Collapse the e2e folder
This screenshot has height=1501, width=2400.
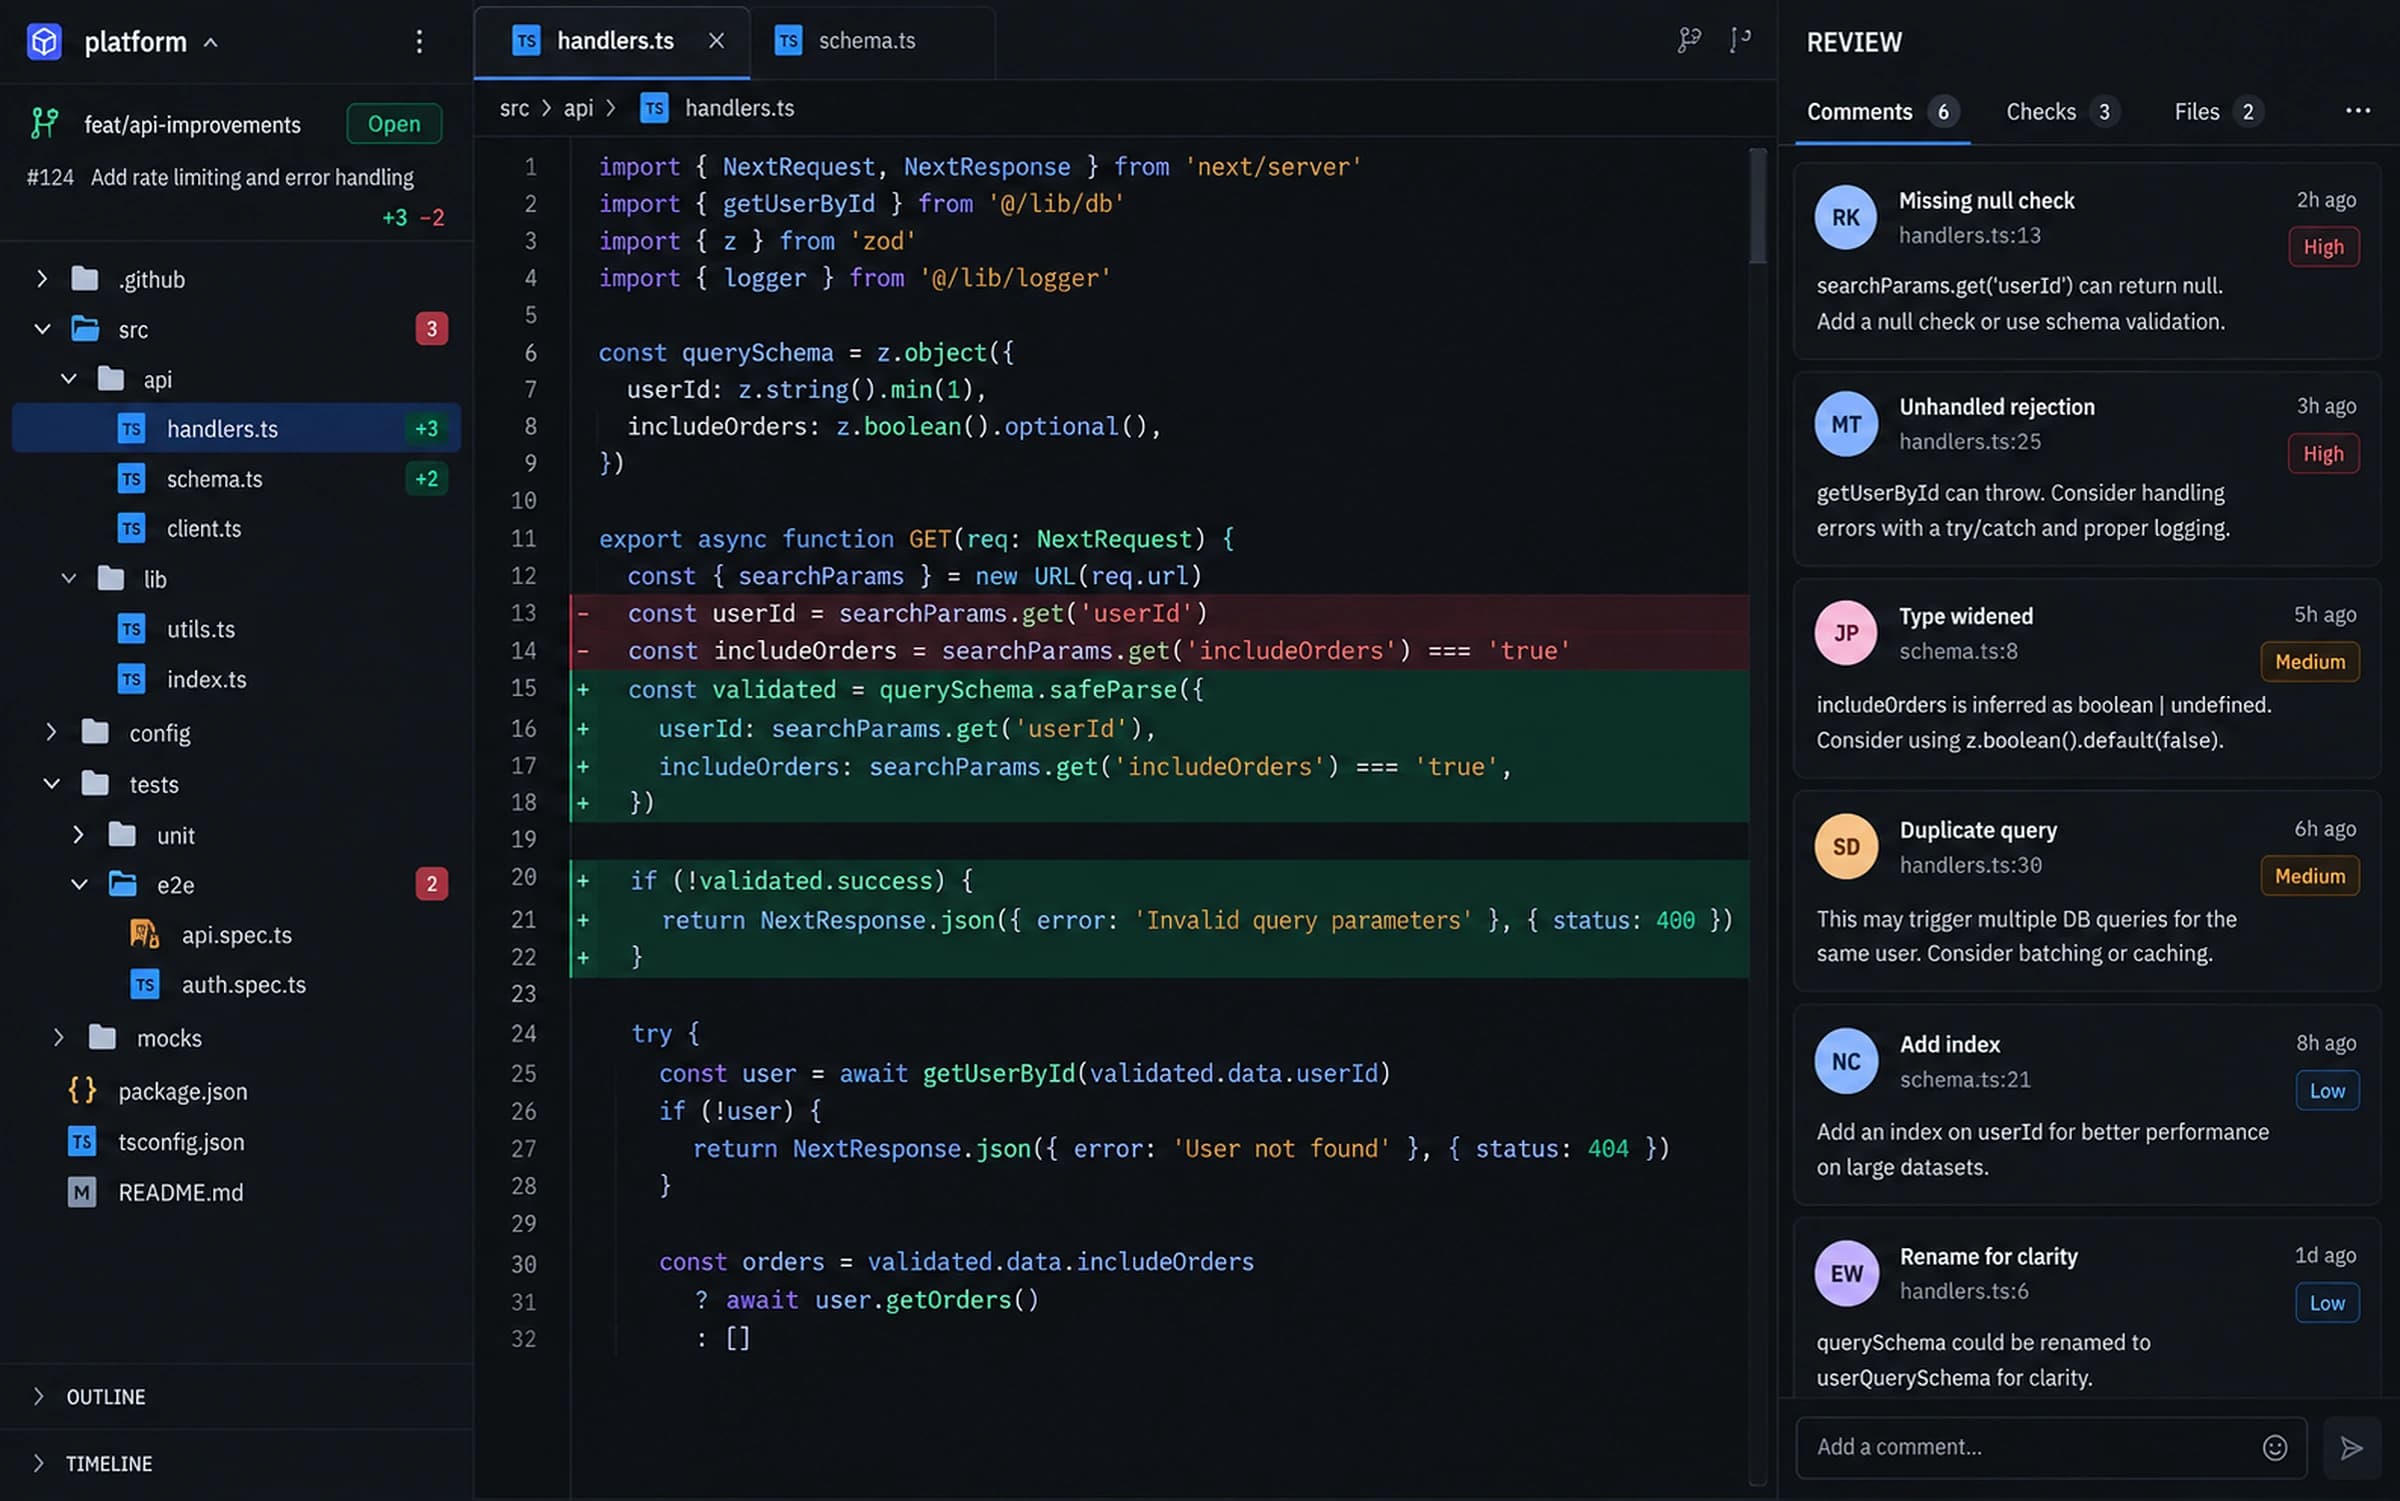coord(78,884)
